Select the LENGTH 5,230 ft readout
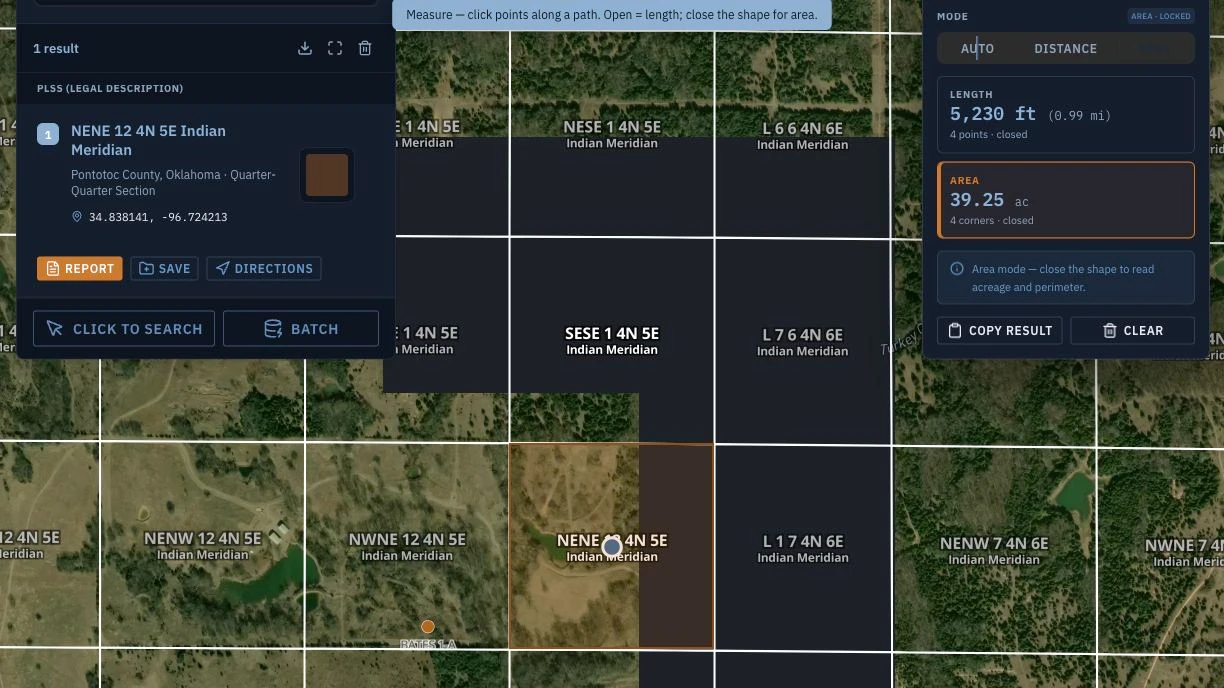 click(x=1066, y=114)
